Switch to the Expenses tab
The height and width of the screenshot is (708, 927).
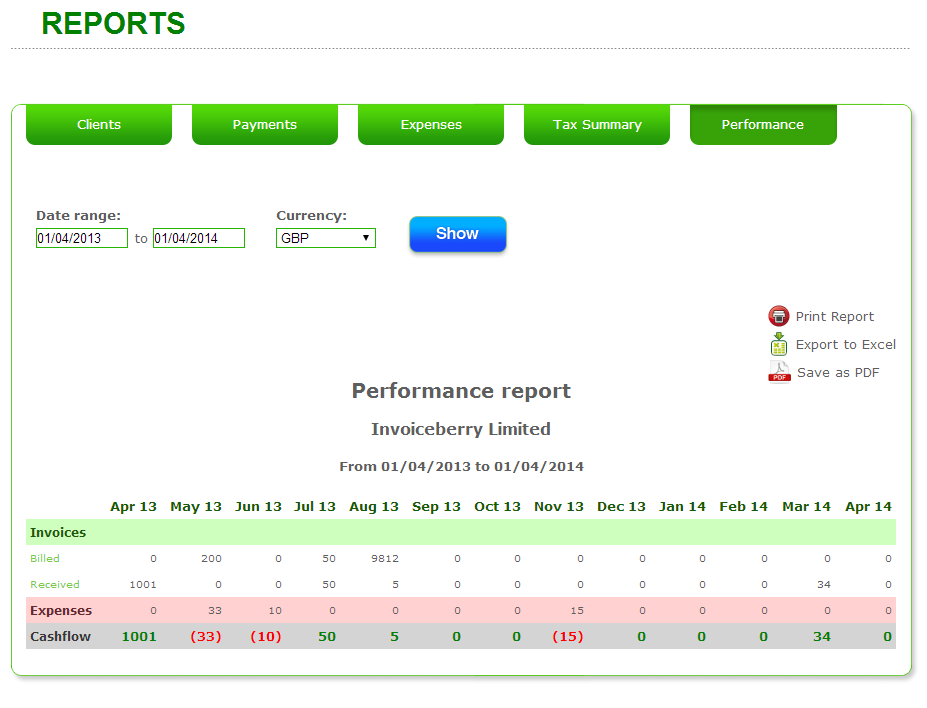(430, 124)
